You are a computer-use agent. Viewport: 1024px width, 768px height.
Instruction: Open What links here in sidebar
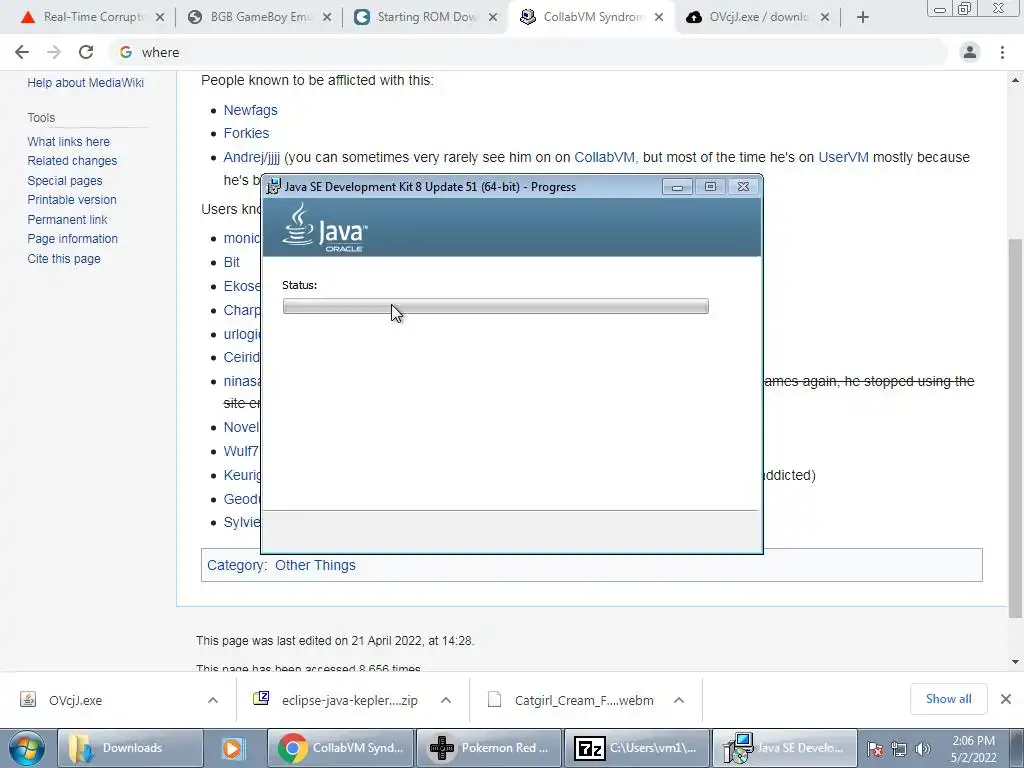point(69,142)
